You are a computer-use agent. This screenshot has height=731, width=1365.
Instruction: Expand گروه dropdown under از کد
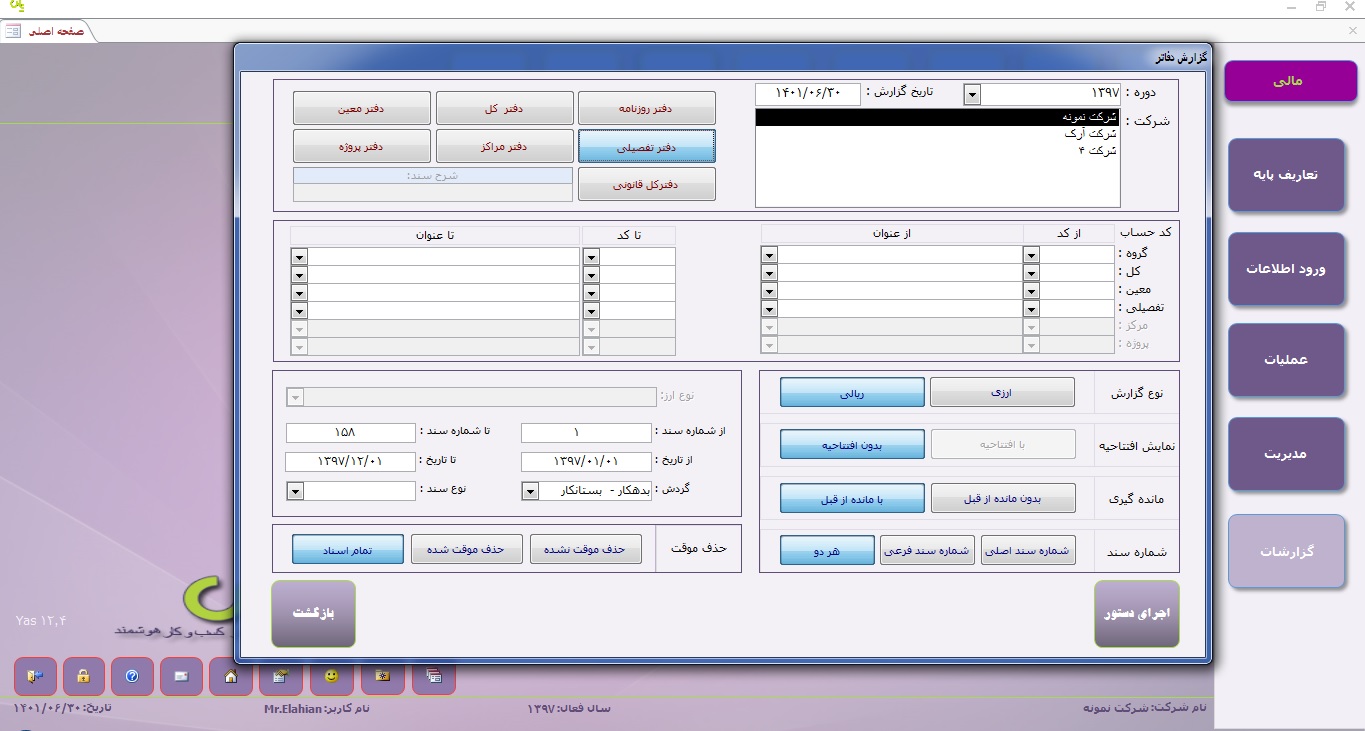(x=1032, y=255)
